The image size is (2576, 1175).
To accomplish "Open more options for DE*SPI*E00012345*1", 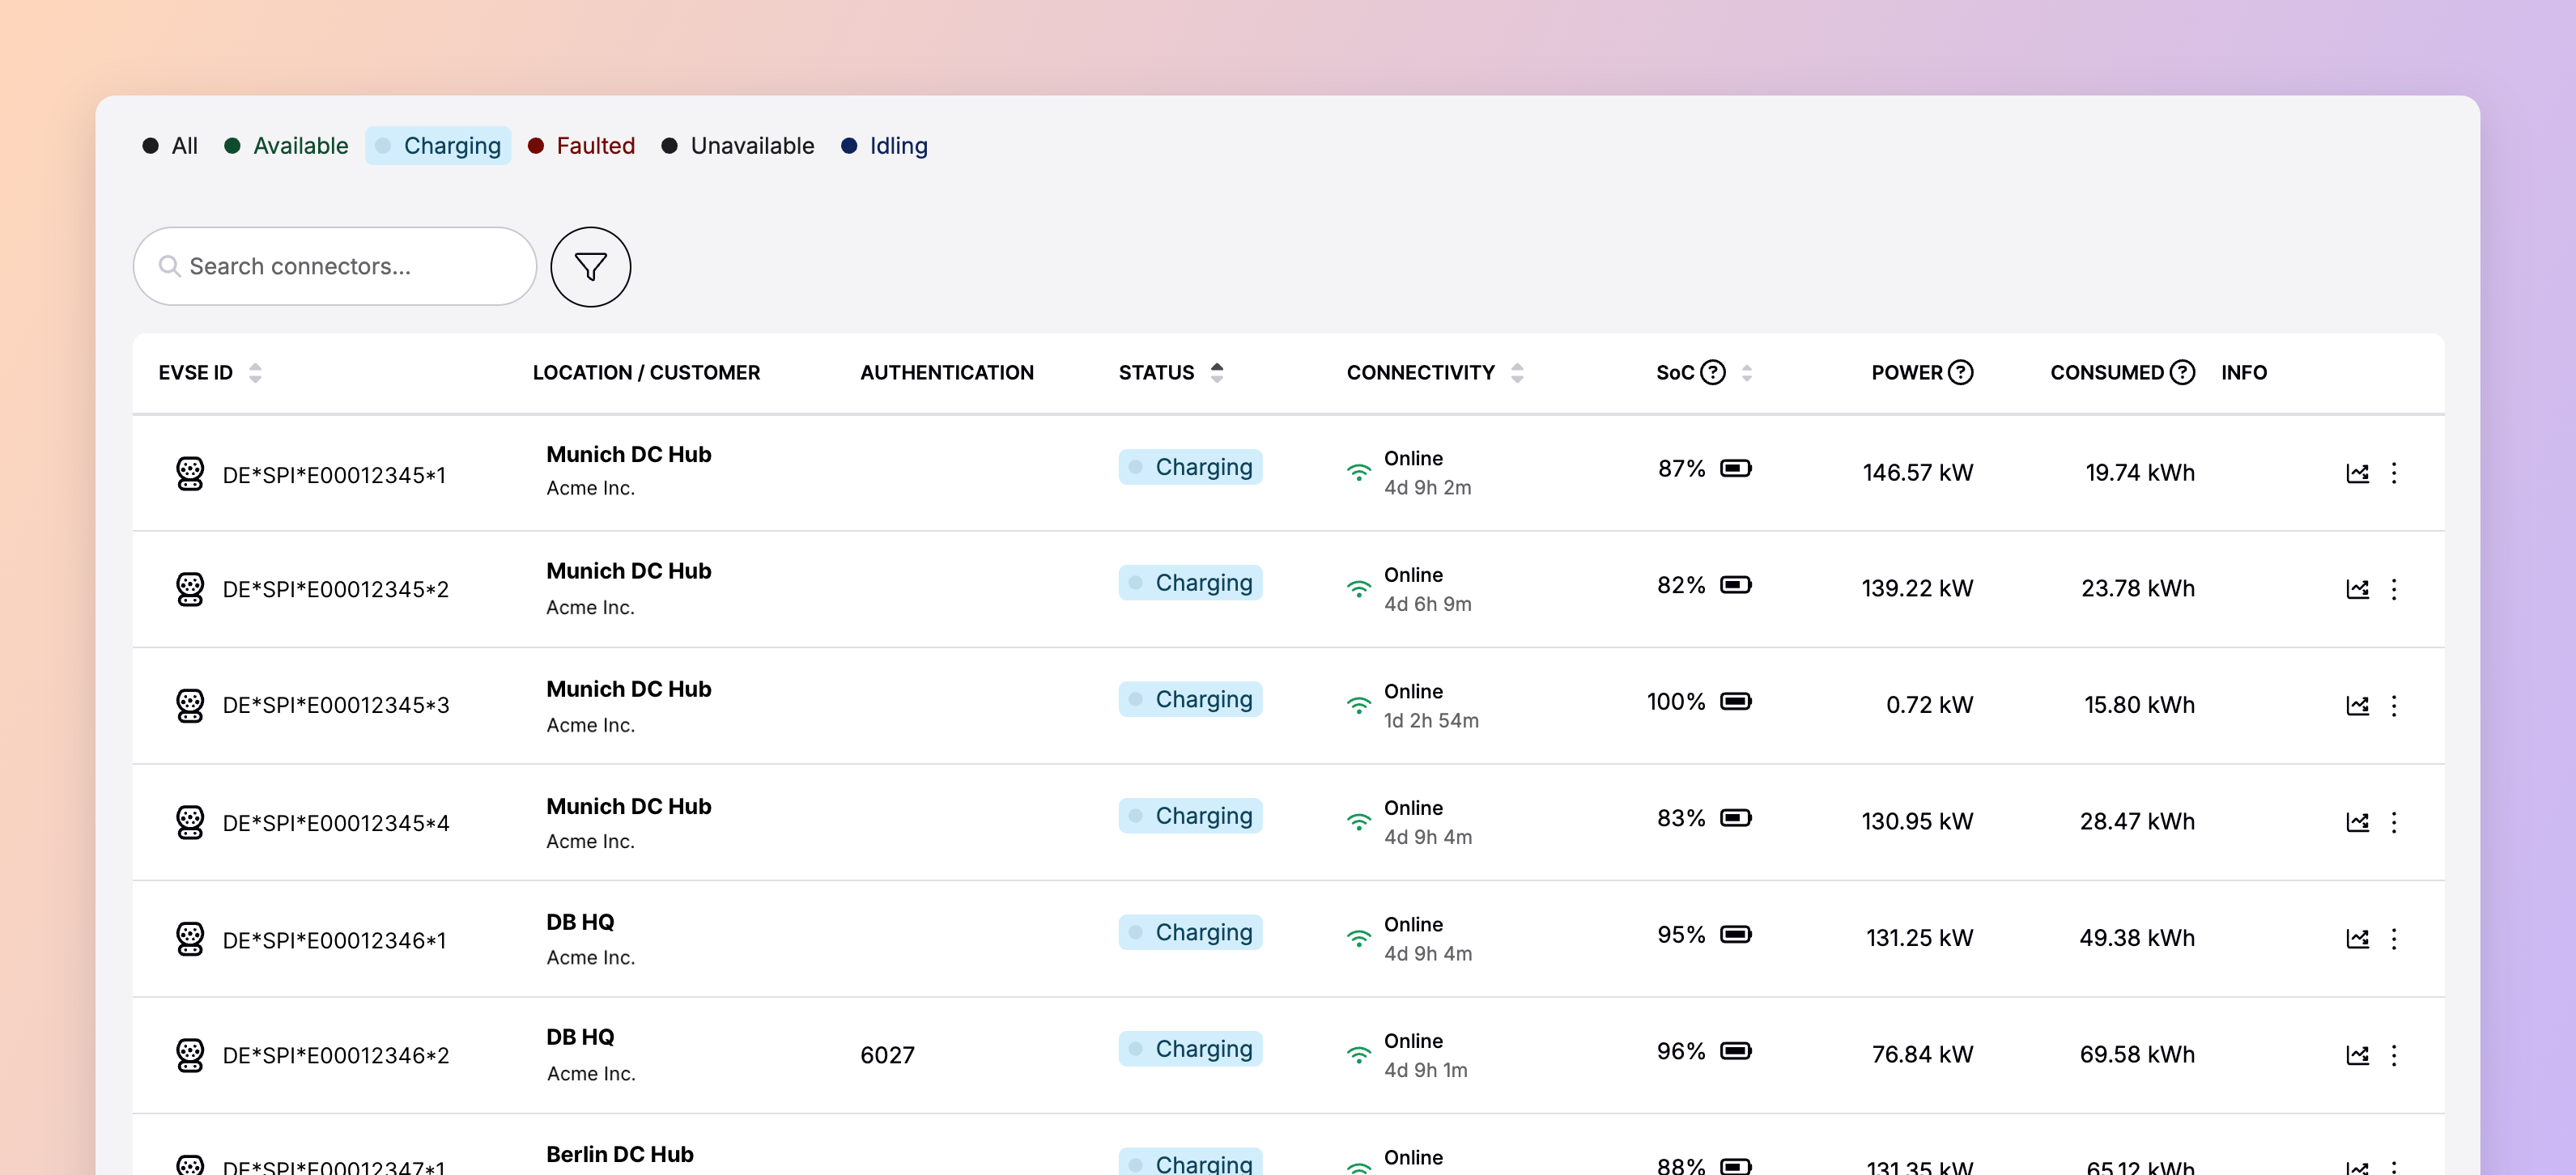I will coord(2393,473).
